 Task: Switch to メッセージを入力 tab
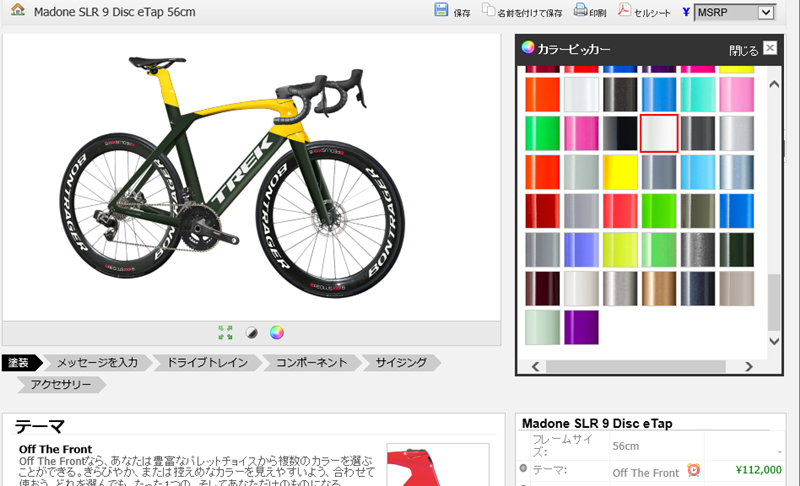(x=97, y=363)
